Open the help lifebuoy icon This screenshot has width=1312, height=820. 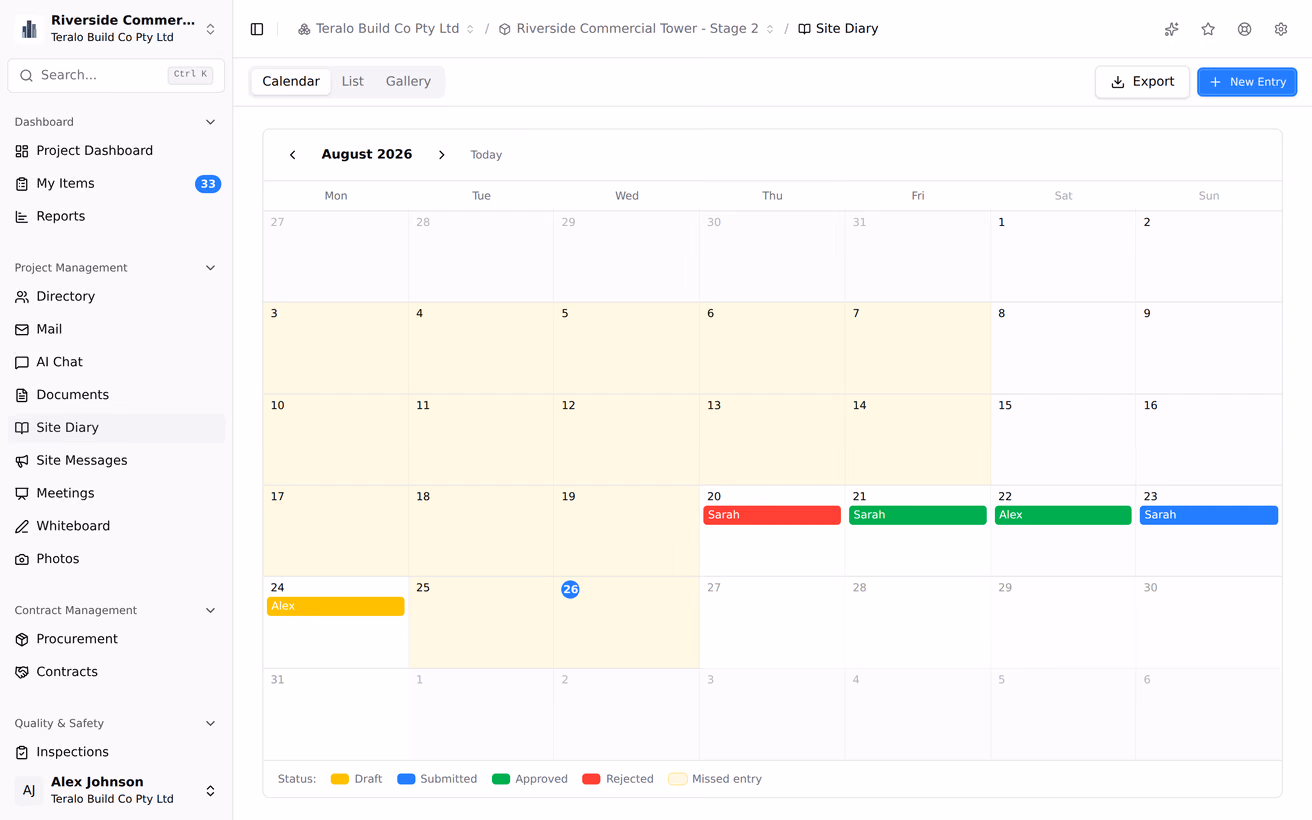tap(1244, 29)
